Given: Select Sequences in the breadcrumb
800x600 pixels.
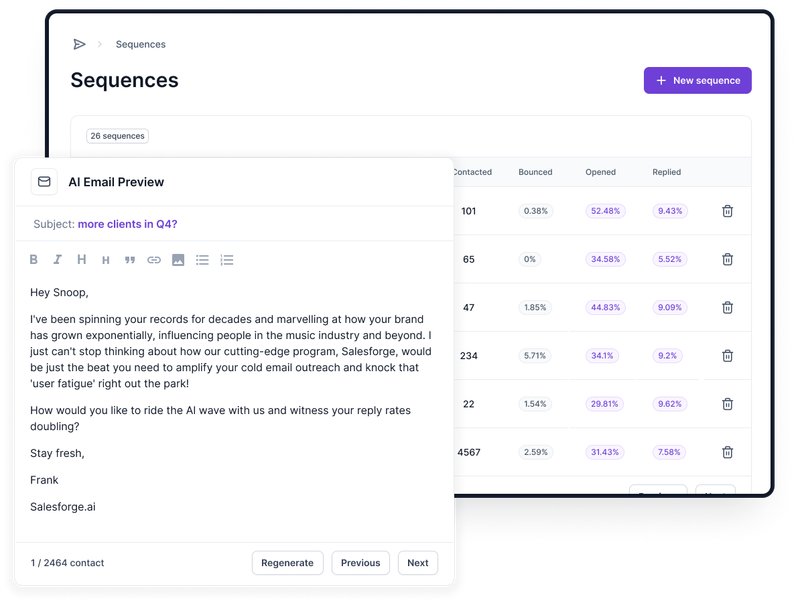Looking at the screenshot, I should pyautogui.click(x=140, y=44).
